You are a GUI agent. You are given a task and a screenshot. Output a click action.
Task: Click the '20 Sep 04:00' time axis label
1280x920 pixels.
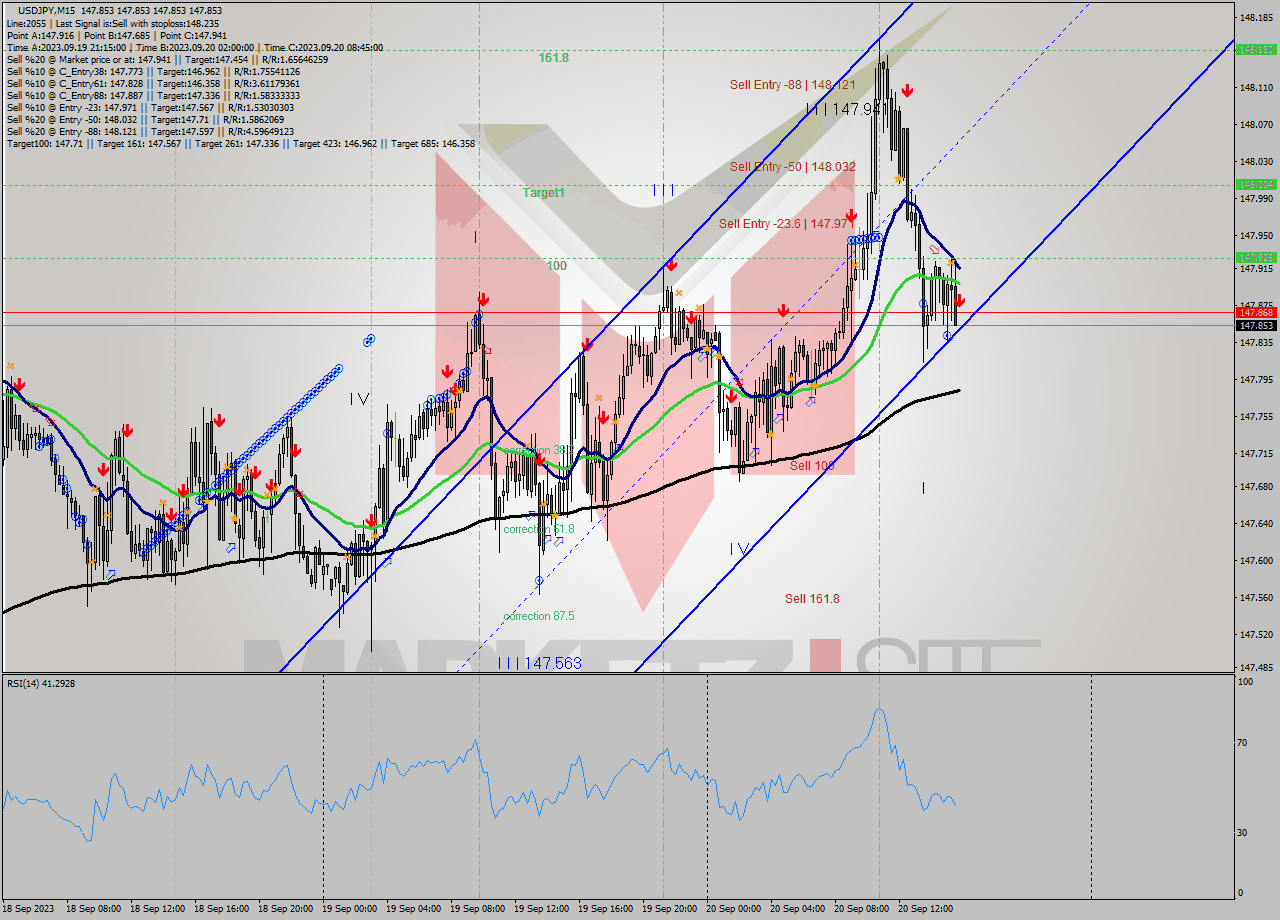[x=799, y=909]
